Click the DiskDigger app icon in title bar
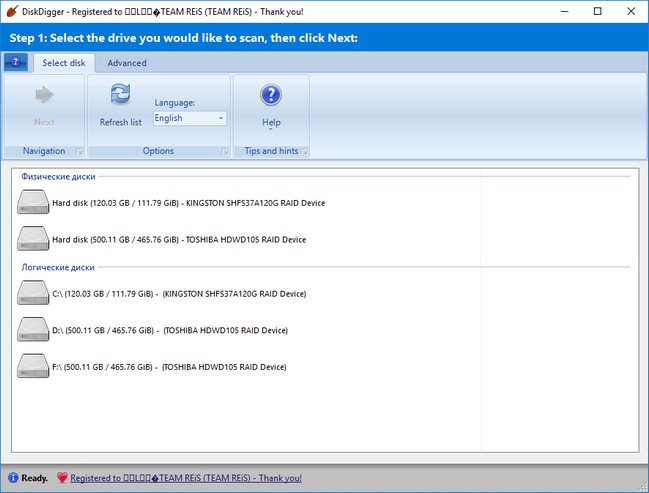Viewport: 649px width, 493px height. [x=12, y=11]
